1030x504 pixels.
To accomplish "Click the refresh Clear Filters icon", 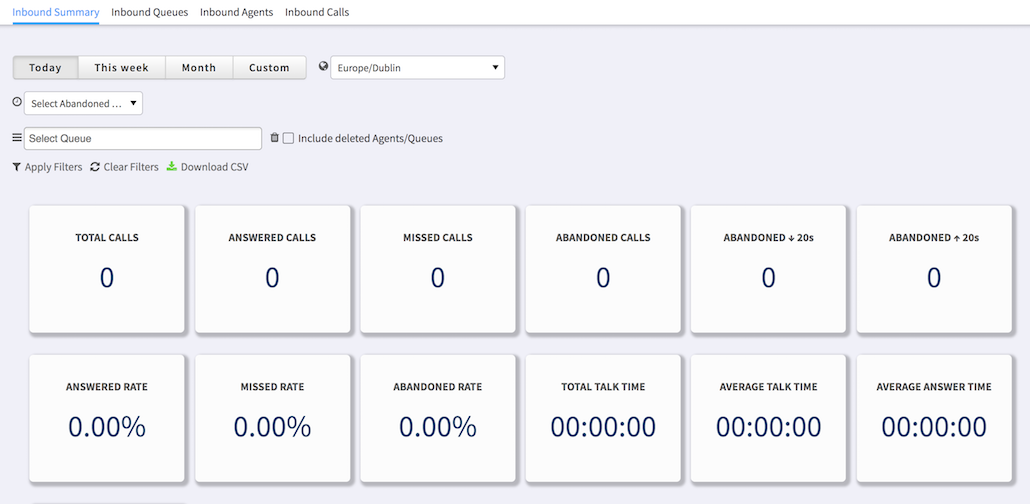I will click(95, 167).
